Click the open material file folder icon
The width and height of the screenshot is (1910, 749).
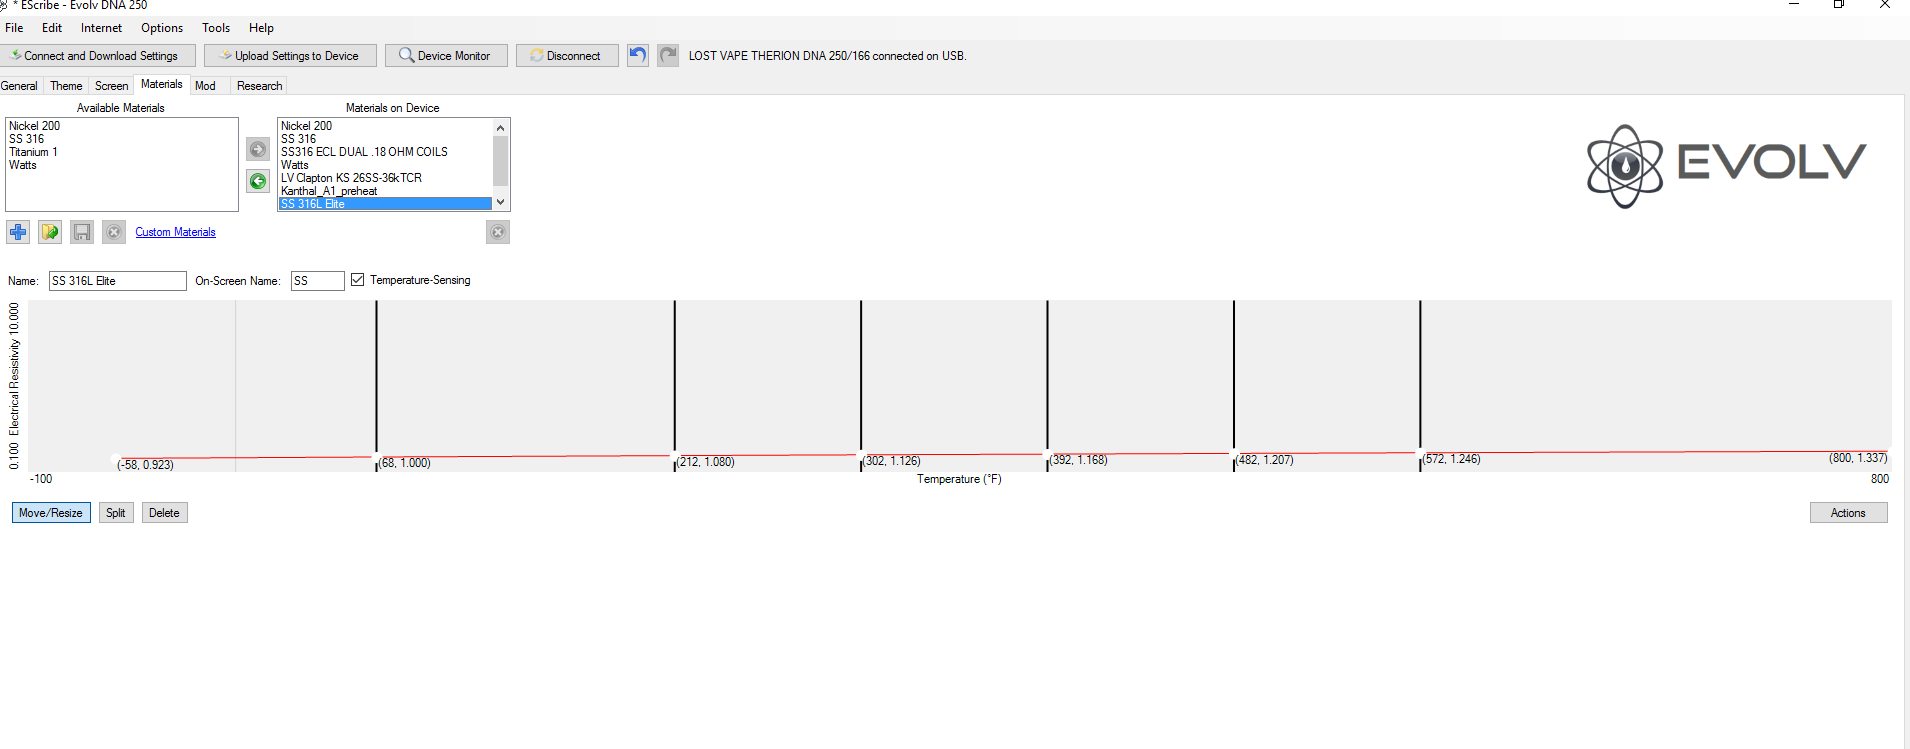coord(50,232)
